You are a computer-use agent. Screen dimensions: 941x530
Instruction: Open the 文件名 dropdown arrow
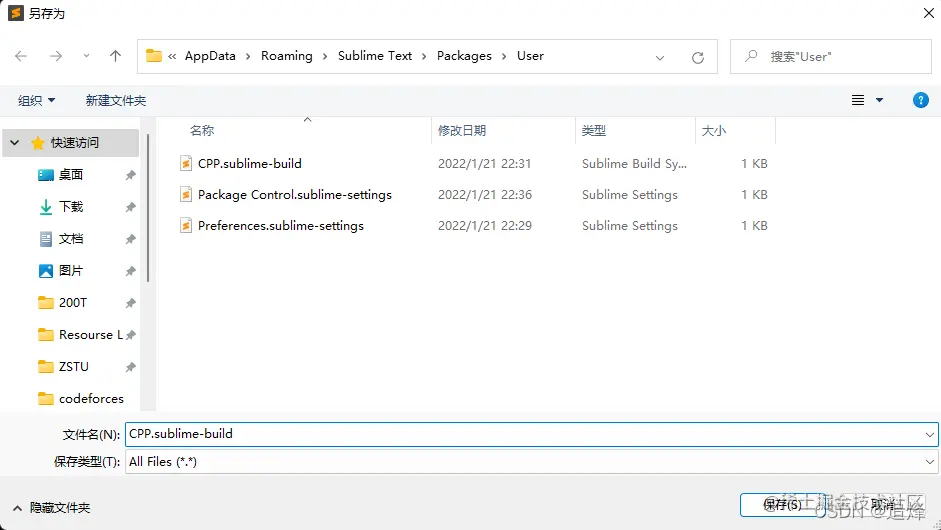coord(930,435)
